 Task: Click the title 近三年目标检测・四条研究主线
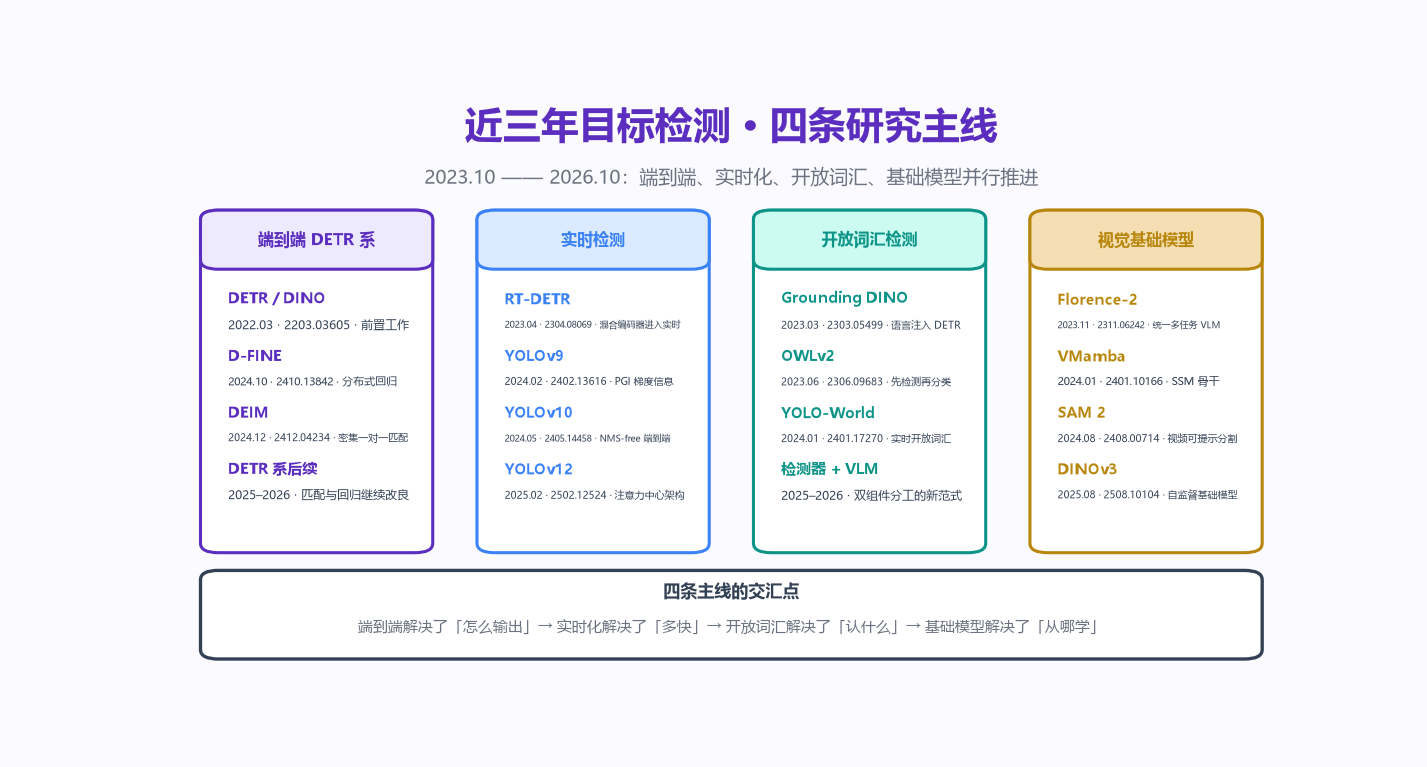731,128
